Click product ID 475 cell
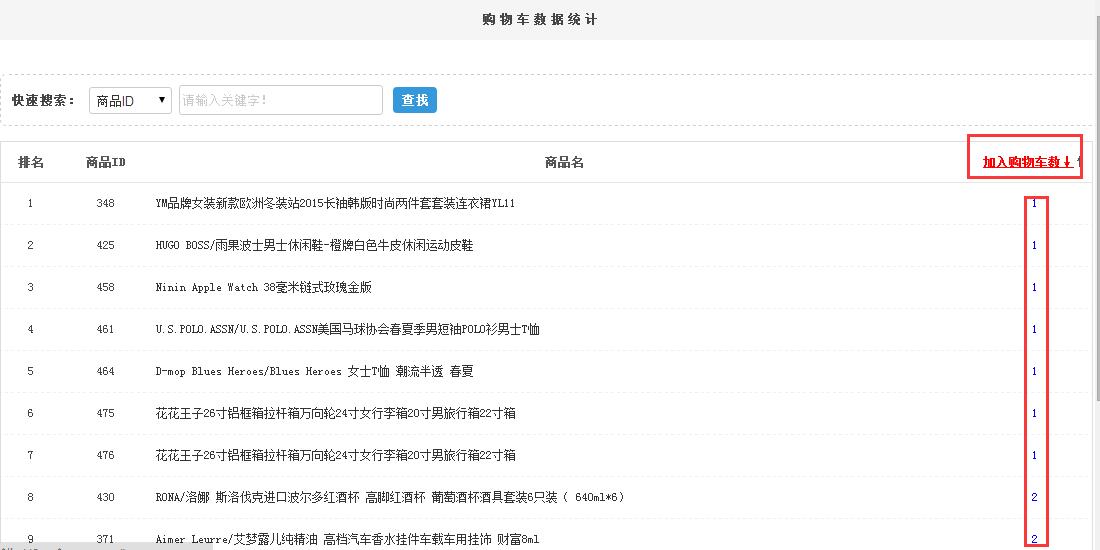 [x=105, y=414]
